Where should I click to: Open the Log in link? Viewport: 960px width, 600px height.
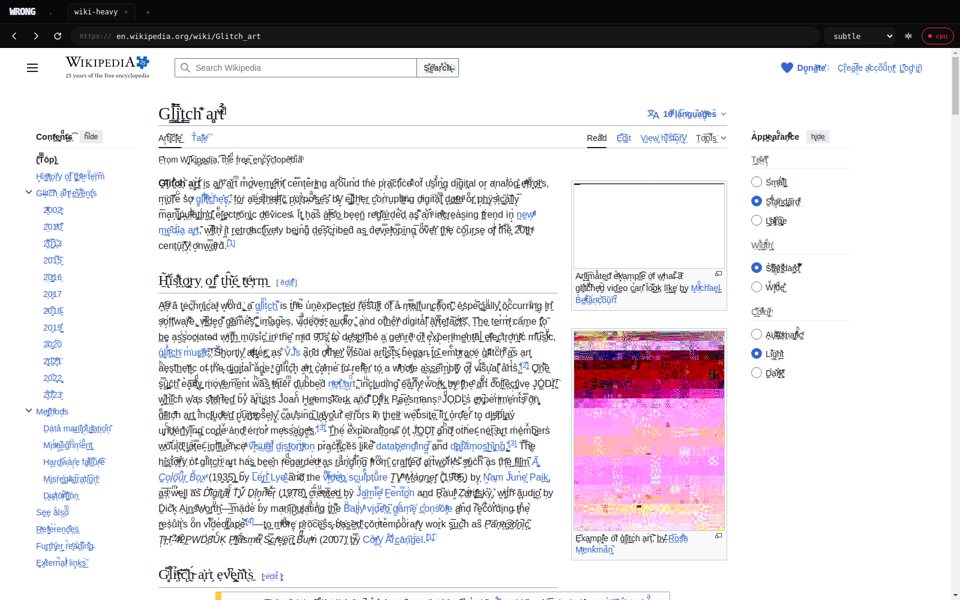tap(910, 68)
